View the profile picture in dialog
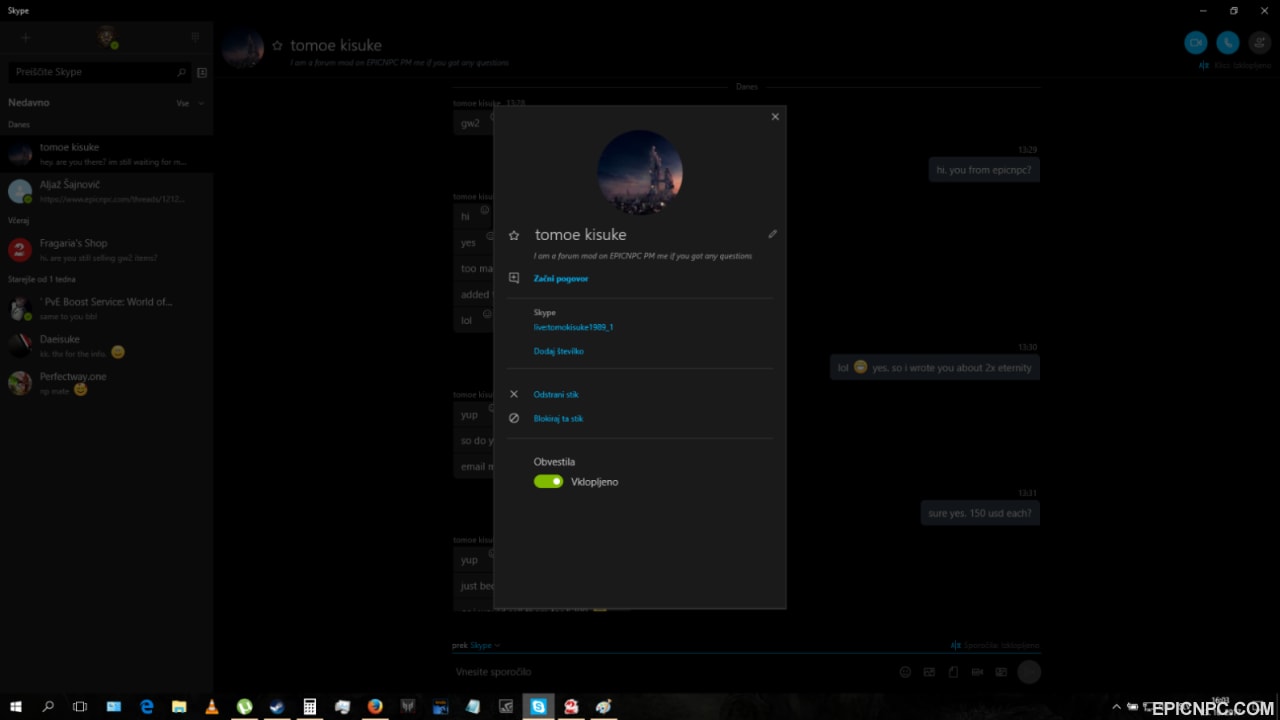 coord(640,172)
